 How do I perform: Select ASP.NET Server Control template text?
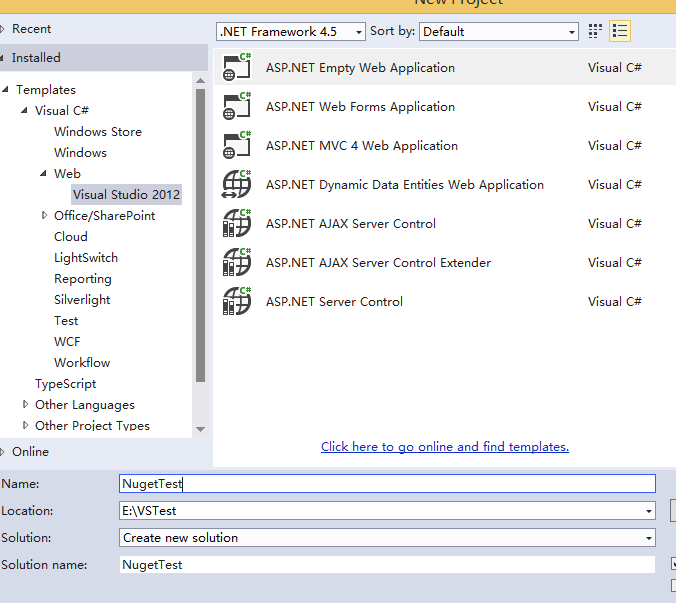point(334,302)
